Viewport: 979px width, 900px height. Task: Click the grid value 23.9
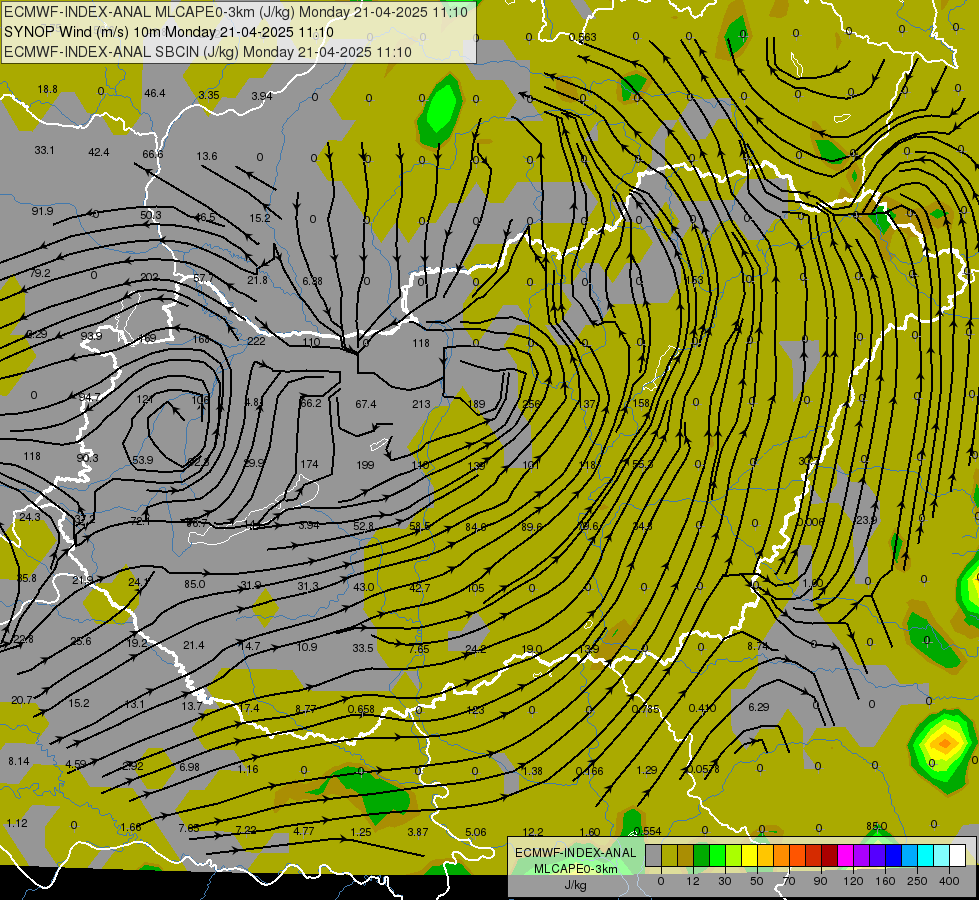click(x=866, y=520)
